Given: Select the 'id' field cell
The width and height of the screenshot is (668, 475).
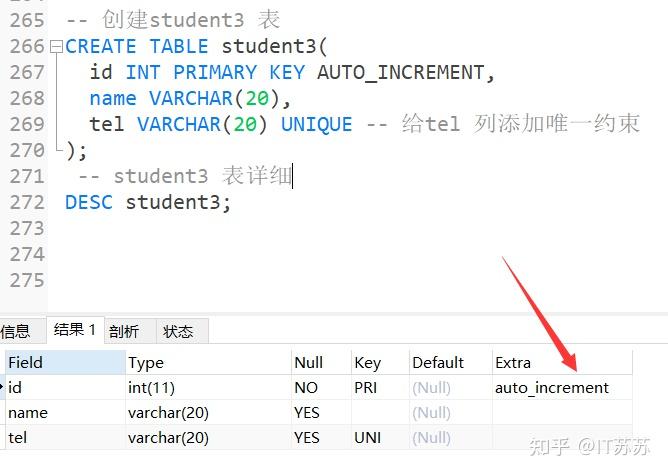Looking at the screenshot, I should click(65, 388).
